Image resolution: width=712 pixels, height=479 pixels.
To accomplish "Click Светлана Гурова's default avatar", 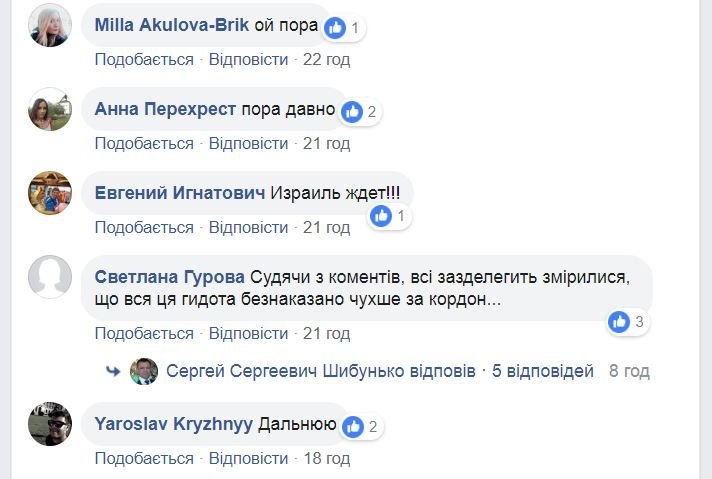I will pos(50,277).
